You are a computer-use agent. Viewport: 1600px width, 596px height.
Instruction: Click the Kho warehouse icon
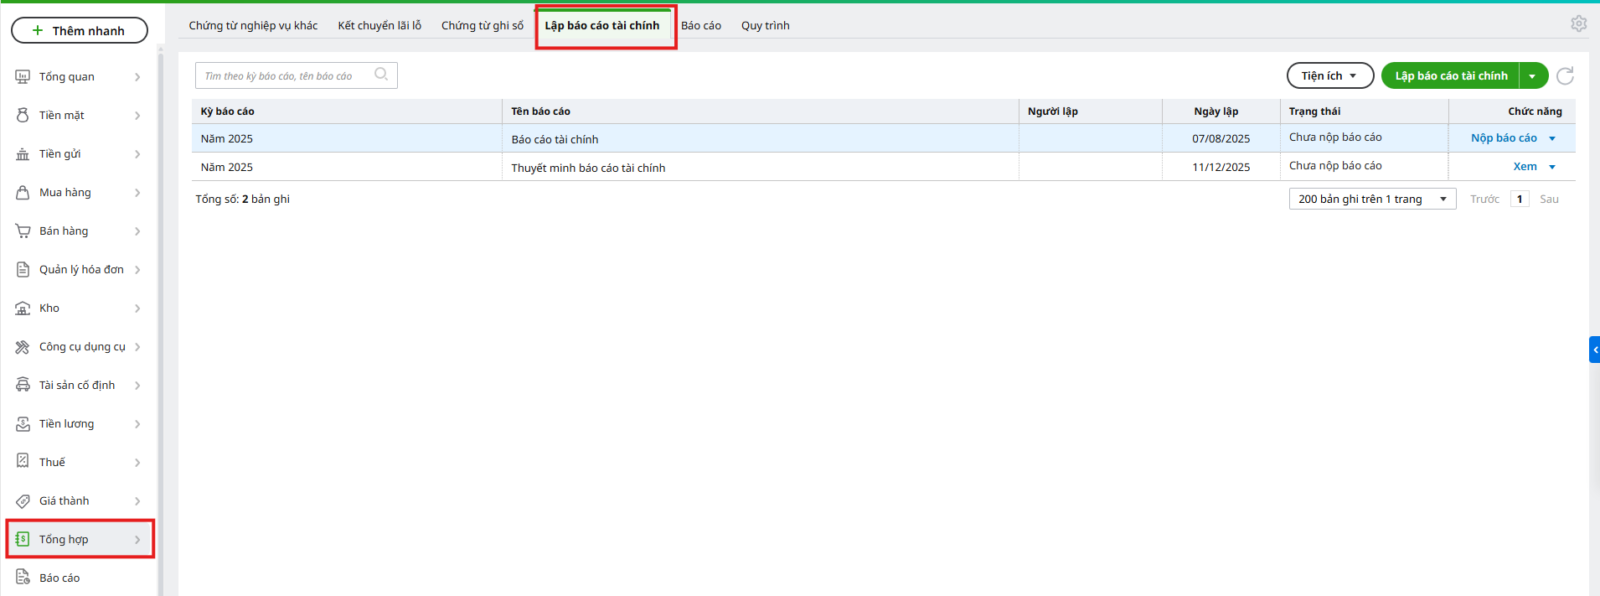23,308
